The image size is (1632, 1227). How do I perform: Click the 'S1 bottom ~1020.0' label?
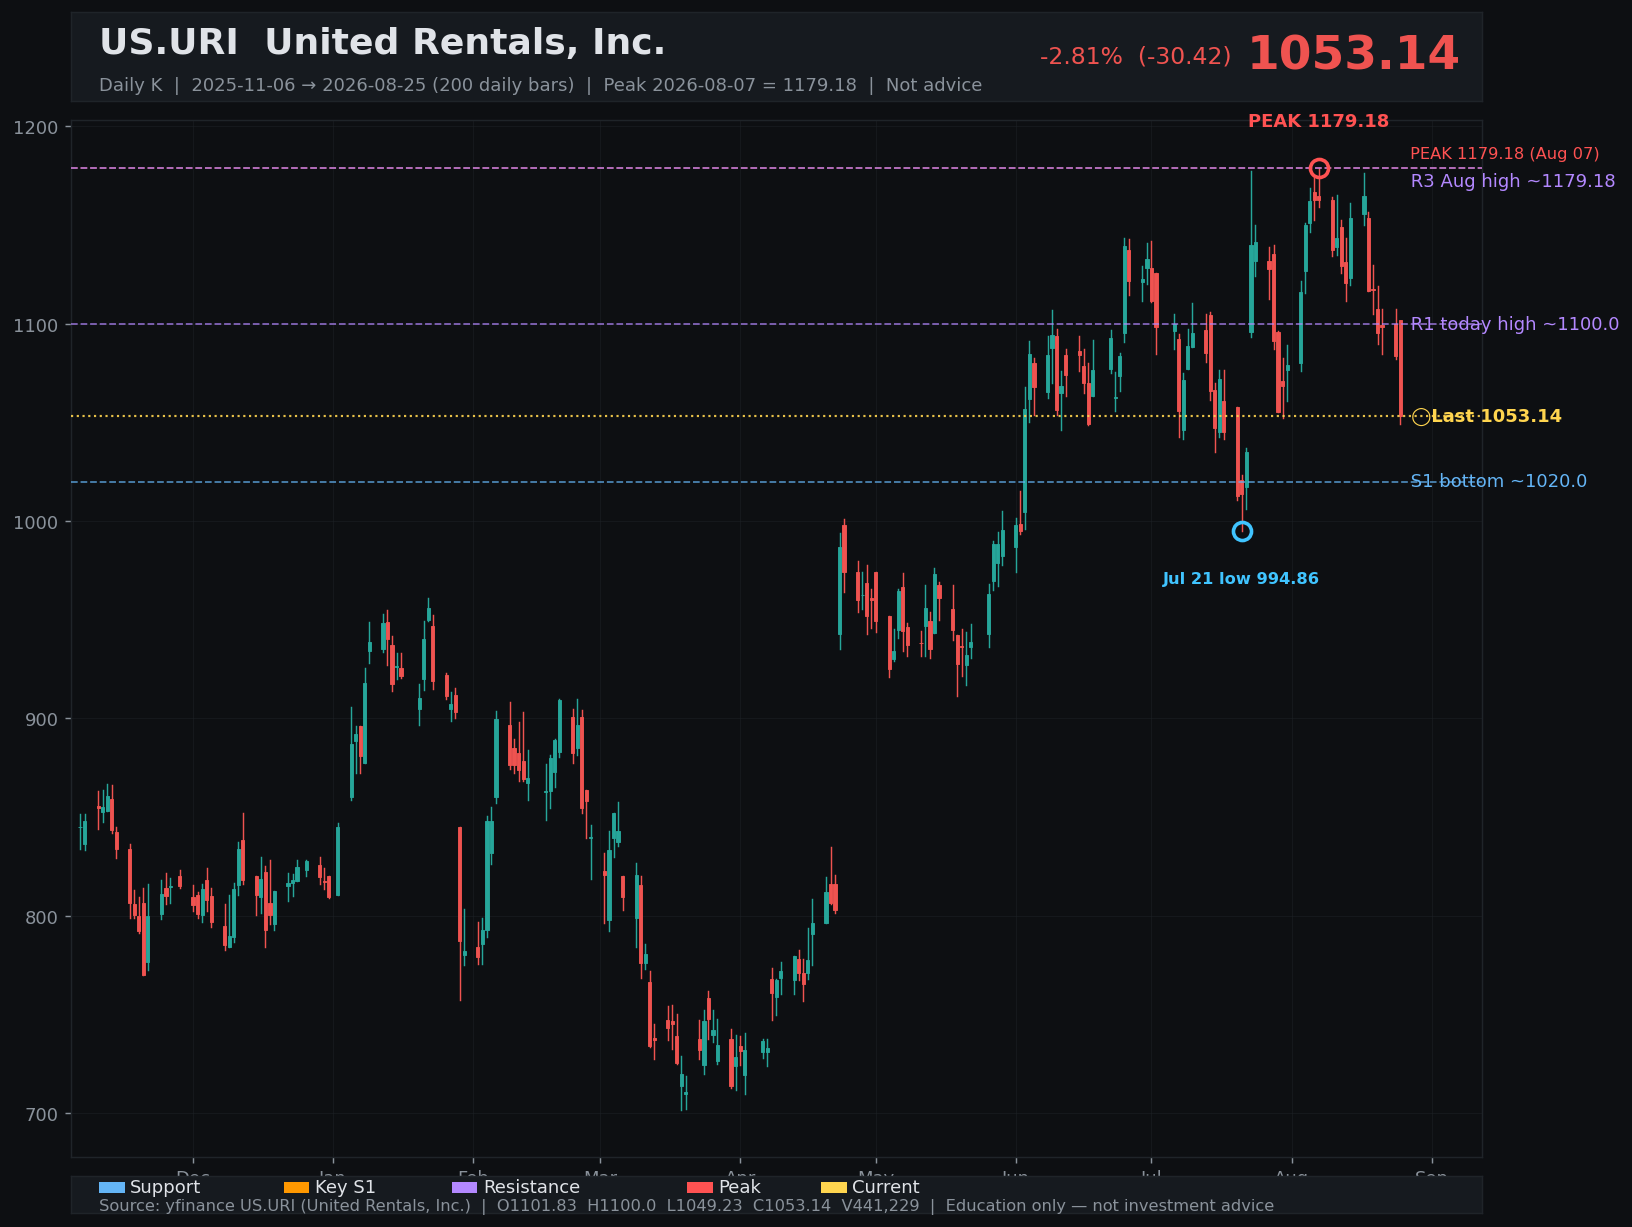[1499, 481]
